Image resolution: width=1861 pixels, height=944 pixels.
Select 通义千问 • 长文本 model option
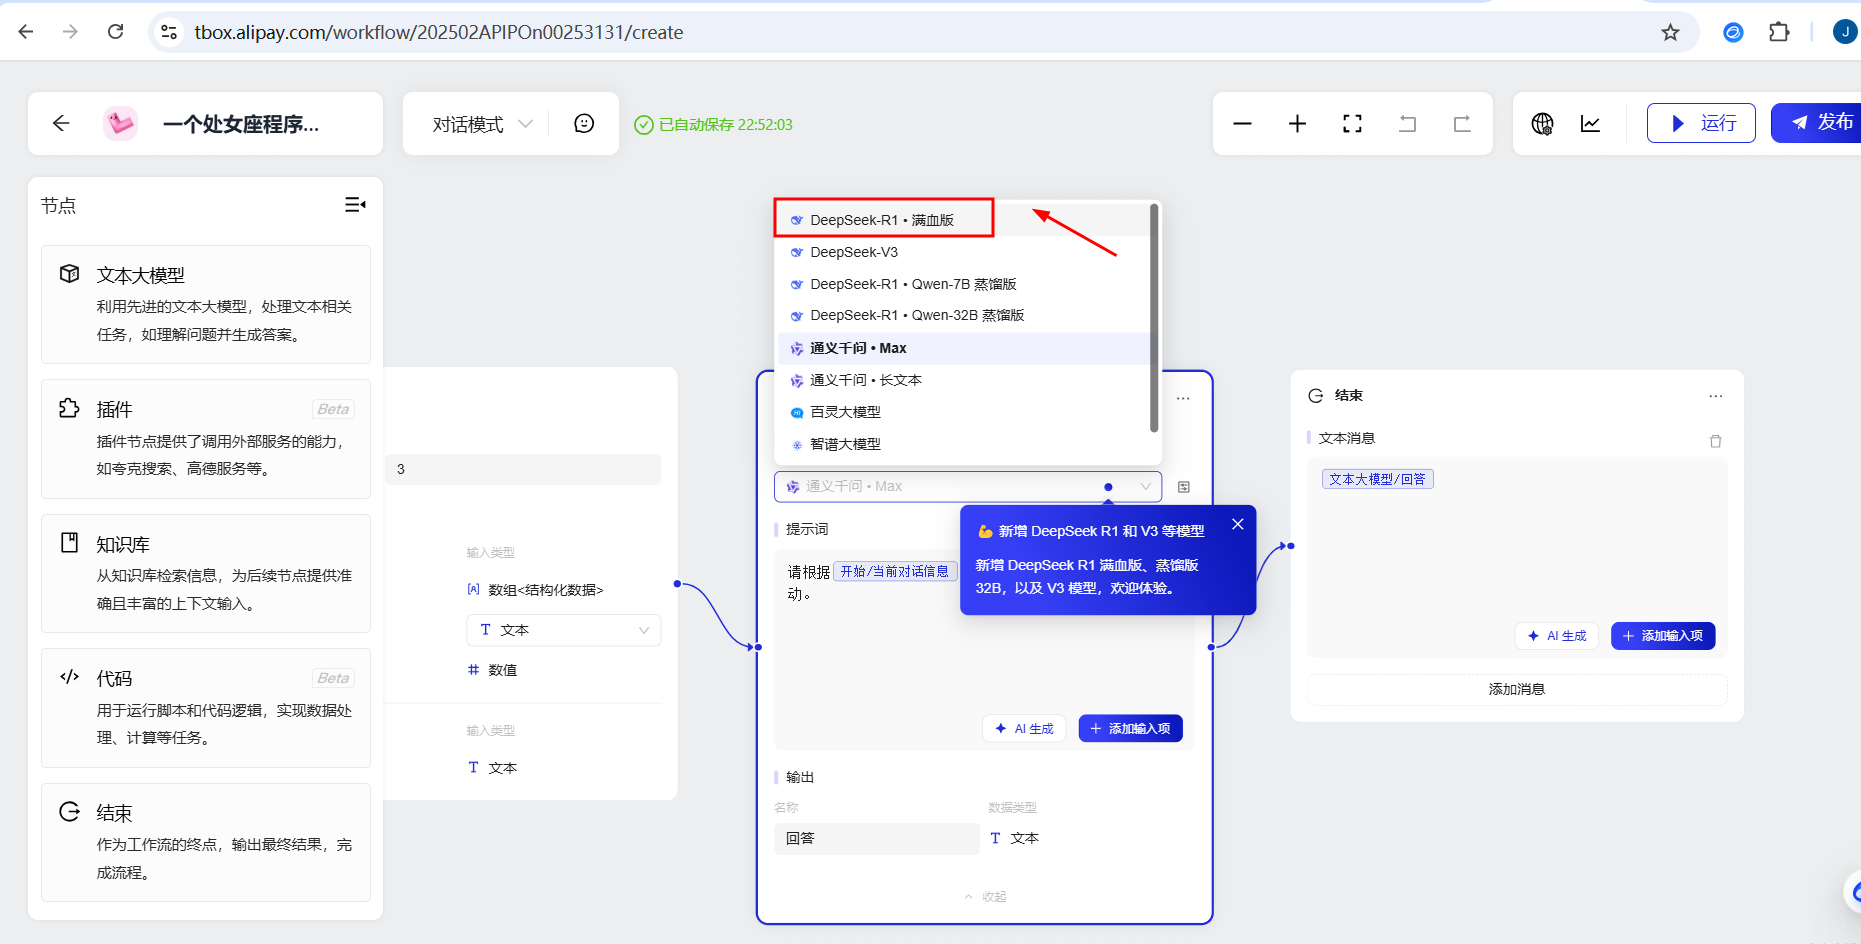963,380
